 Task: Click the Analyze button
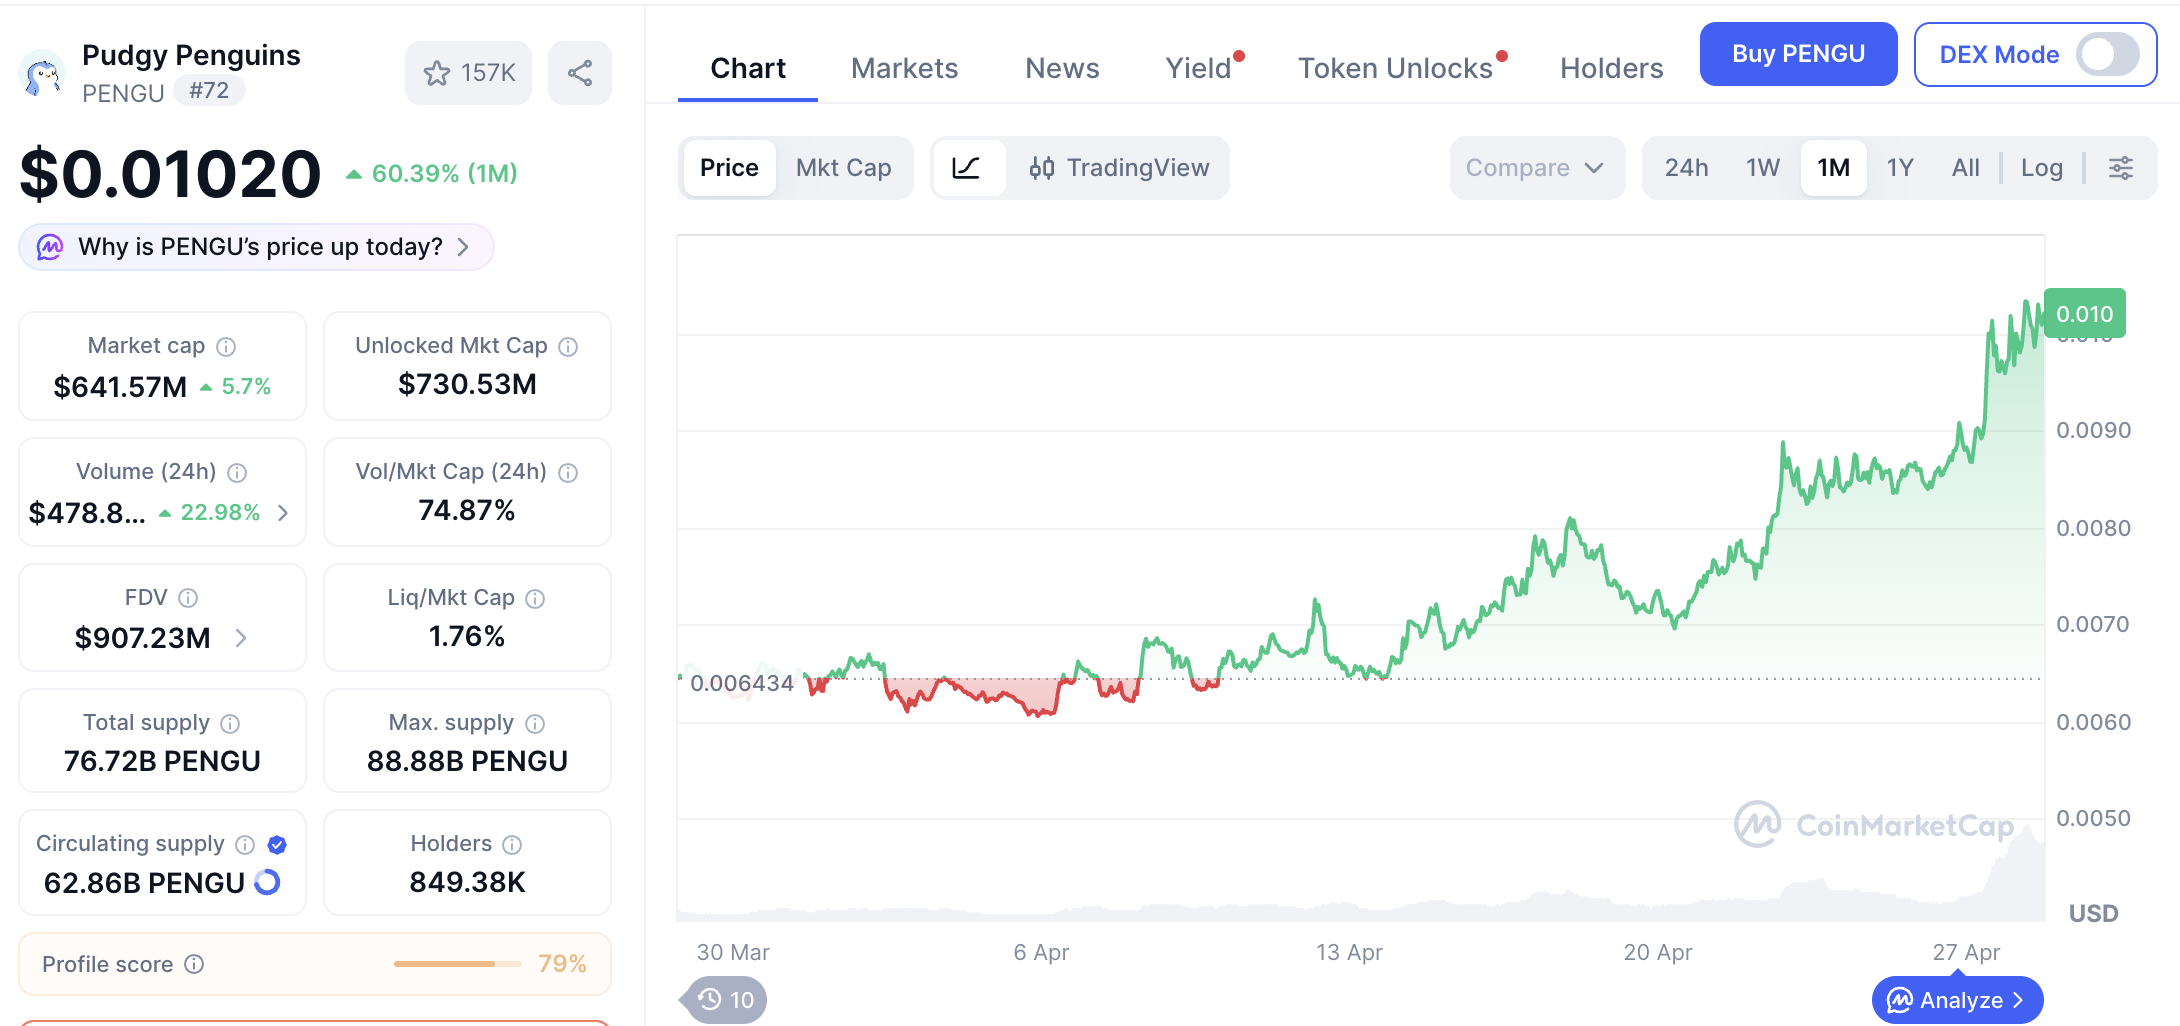(x=1957, y=1000)
